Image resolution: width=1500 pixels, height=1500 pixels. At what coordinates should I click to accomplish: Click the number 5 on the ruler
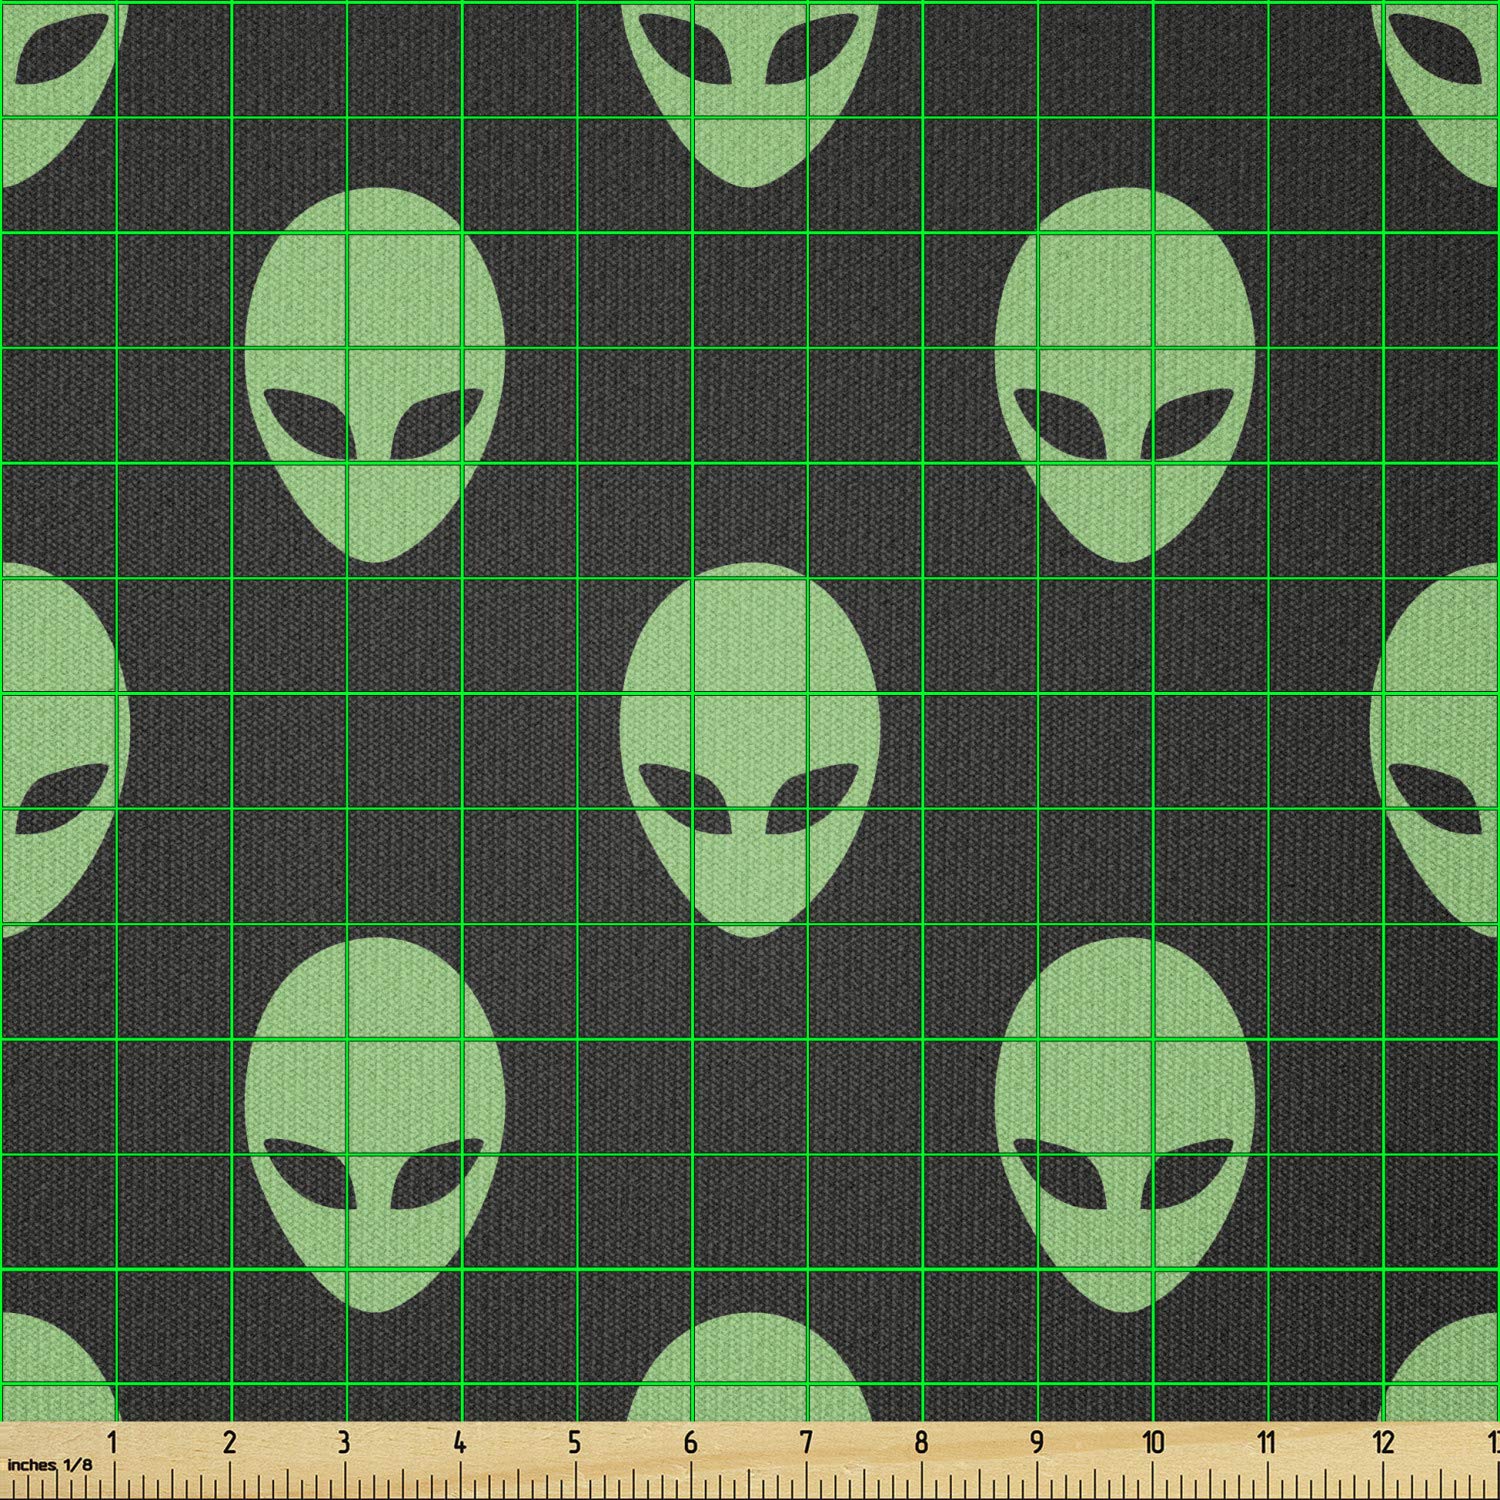point(575,1443)
